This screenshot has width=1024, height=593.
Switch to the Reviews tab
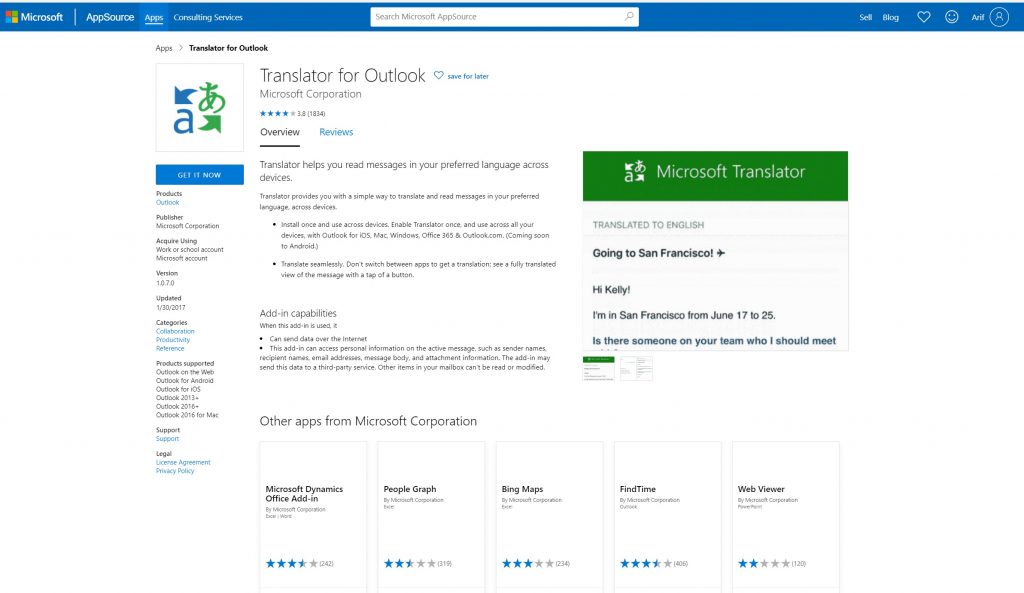pos(336,132)
